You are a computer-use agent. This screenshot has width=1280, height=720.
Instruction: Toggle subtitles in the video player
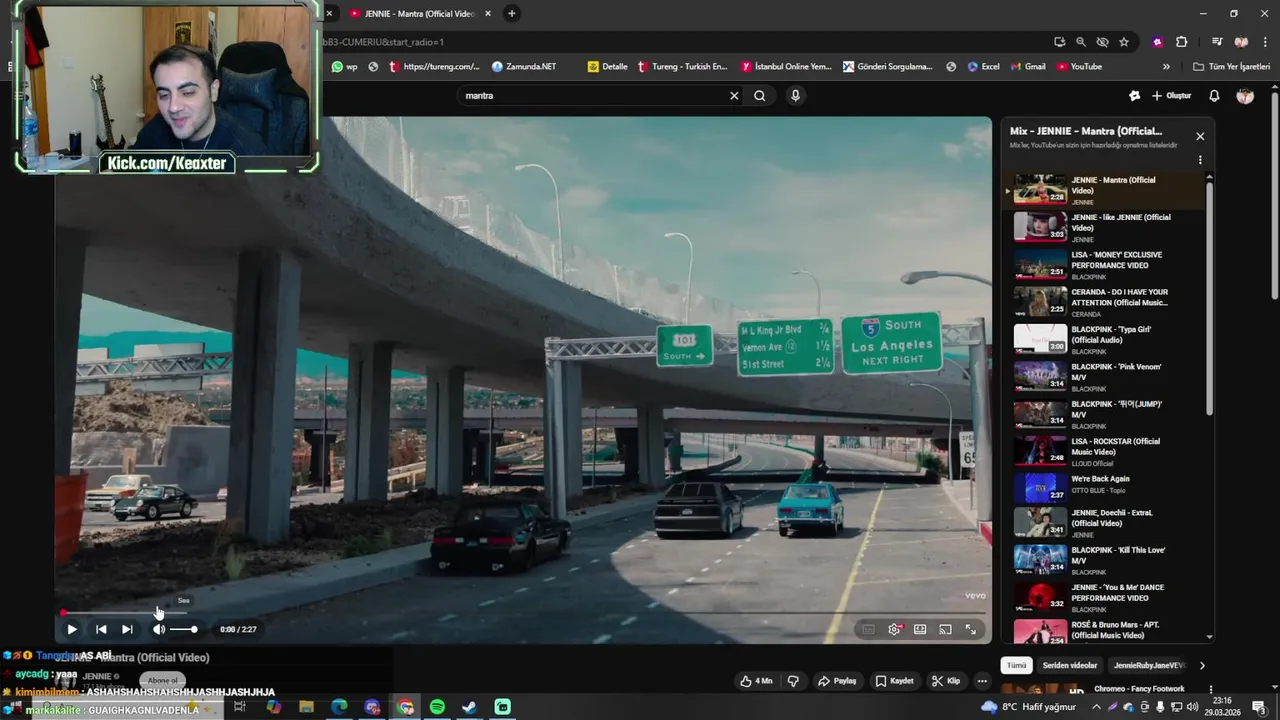coord(868,629)
